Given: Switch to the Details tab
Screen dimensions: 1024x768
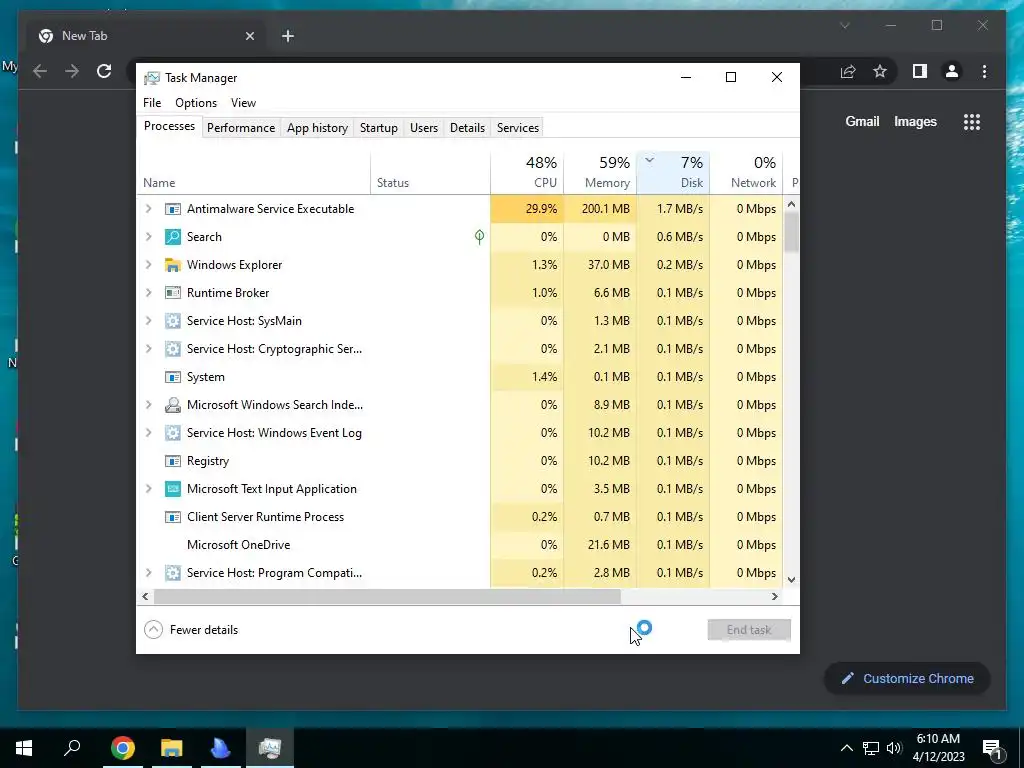Looking at the screenshot, I should click(468, 128).
